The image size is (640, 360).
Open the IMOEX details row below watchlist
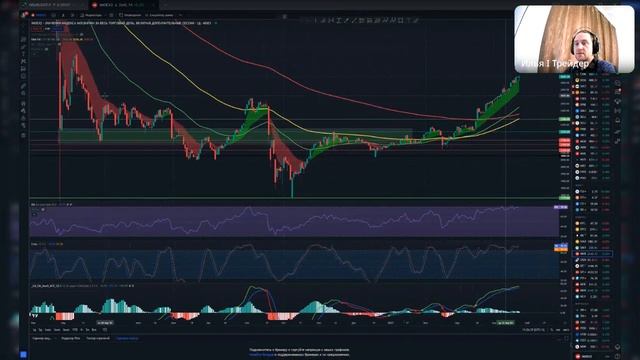coord(592,356)
